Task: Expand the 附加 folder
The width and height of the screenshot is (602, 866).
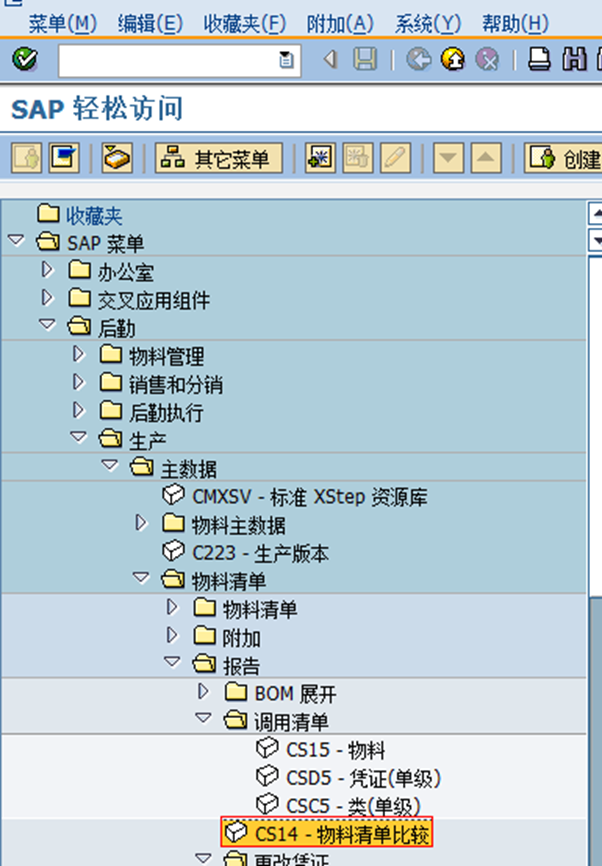Action: [x=173, y=636]
